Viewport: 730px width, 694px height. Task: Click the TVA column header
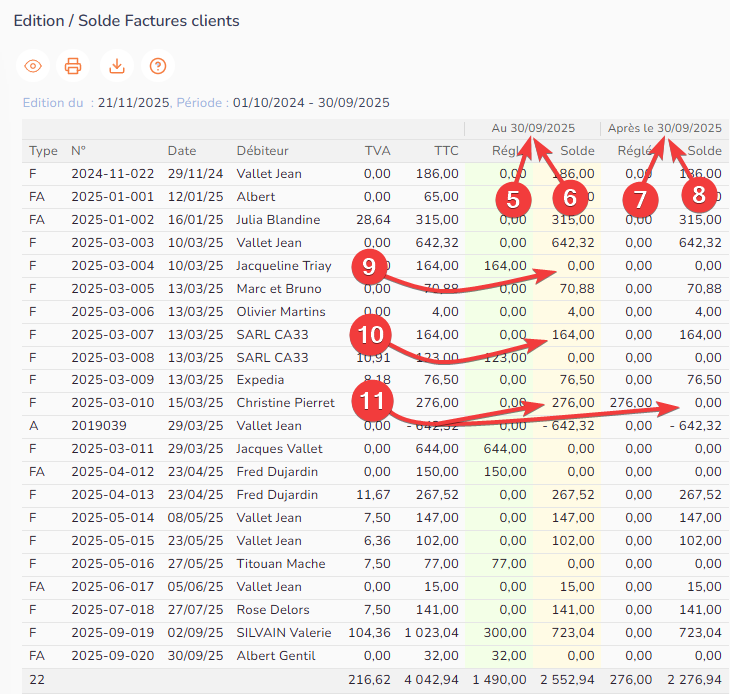tap(377, 151)
